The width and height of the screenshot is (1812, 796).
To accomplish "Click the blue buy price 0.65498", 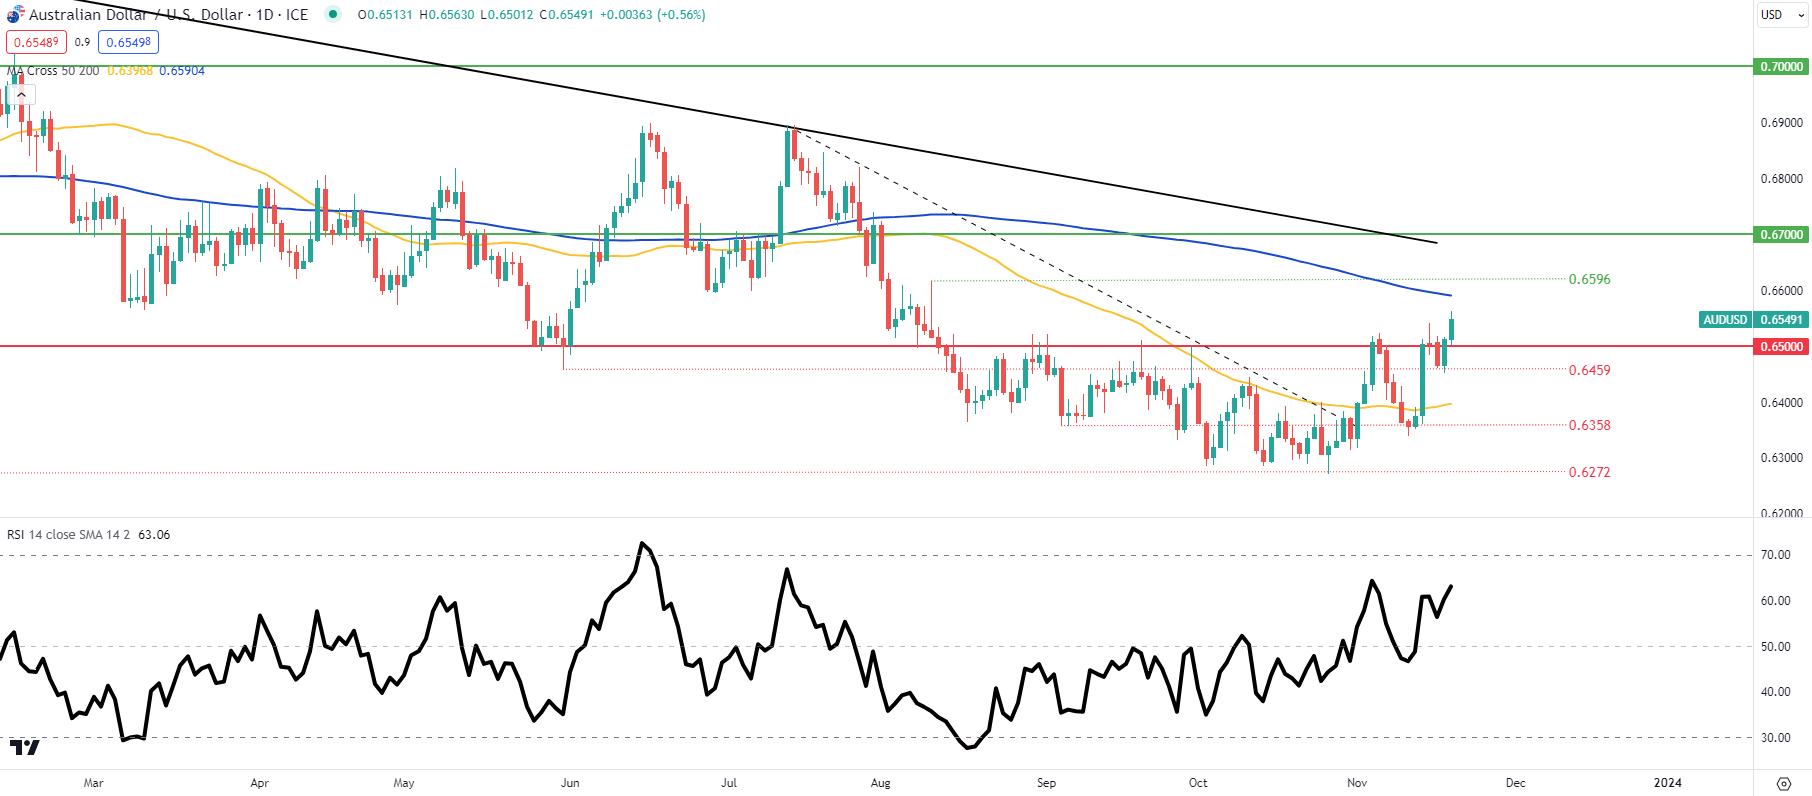I will [x=128, y=42].
